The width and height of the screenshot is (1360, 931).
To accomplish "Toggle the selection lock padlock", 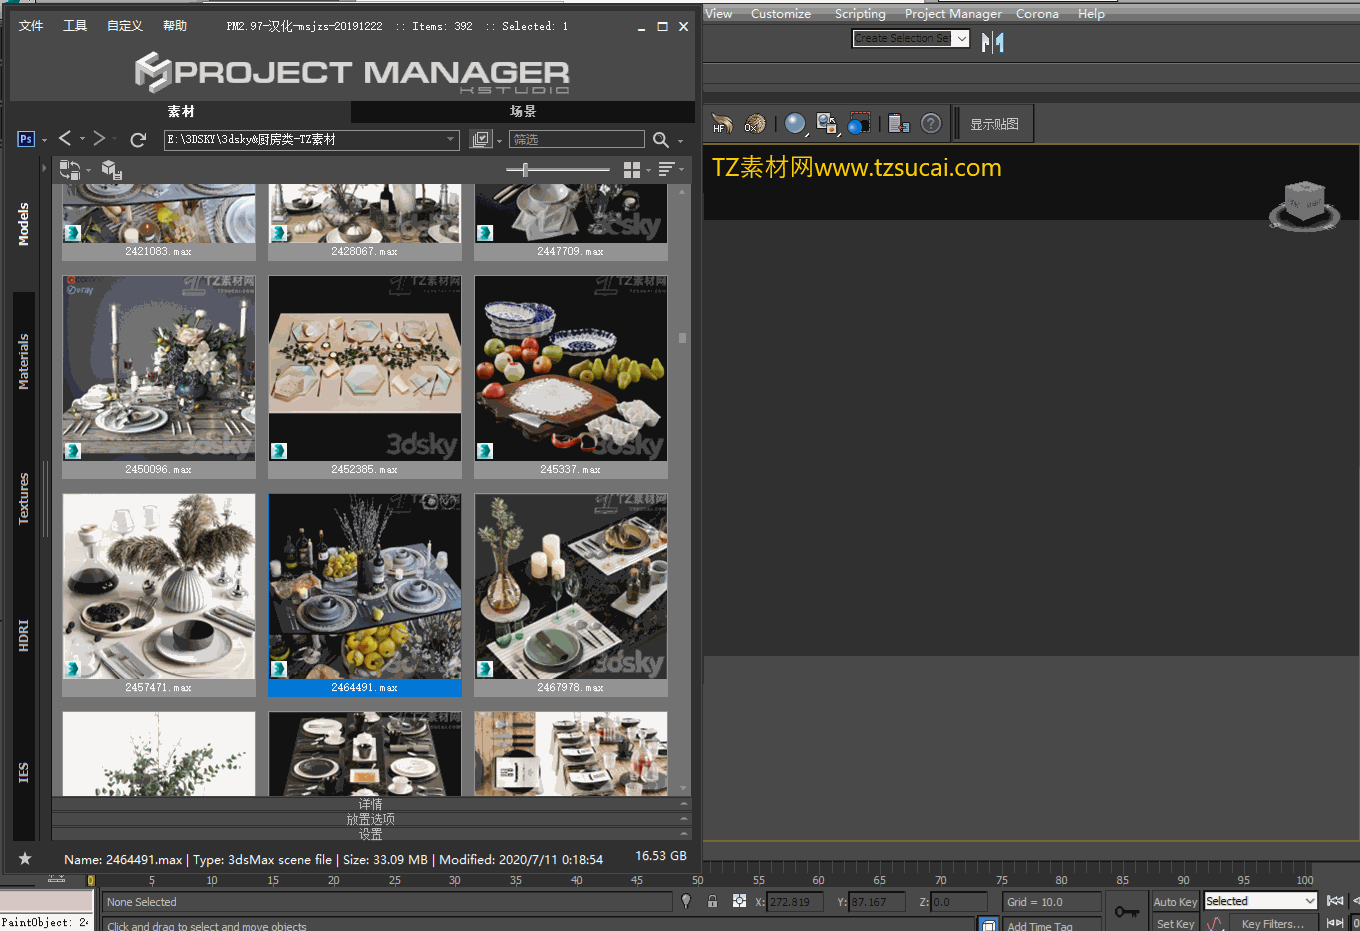I will tap(712, 901).
